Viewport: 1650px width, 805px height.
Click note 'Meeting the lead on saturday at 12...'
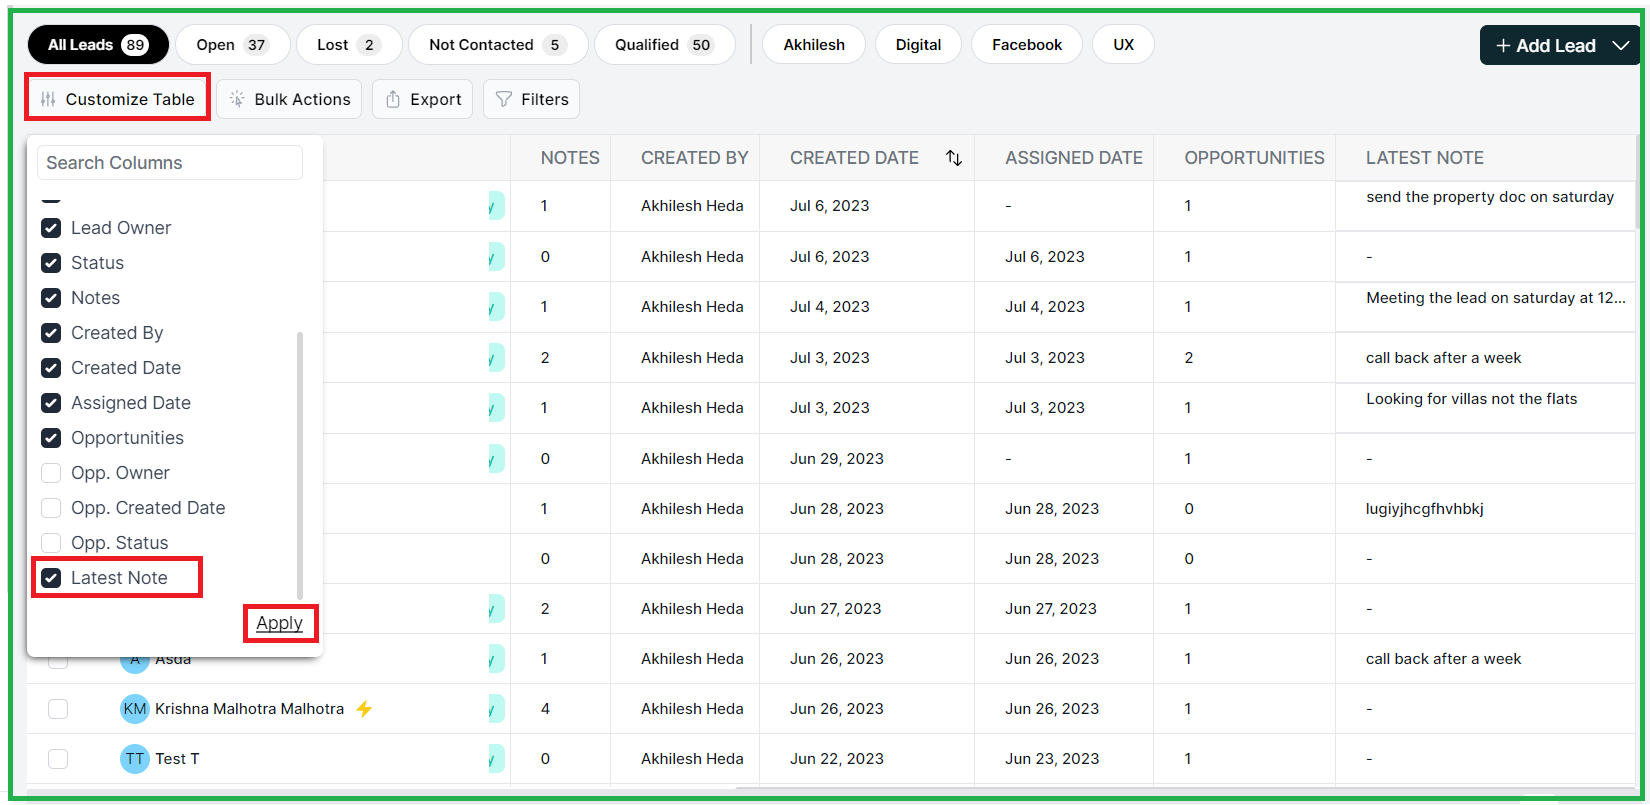[x=1496, y=298]
